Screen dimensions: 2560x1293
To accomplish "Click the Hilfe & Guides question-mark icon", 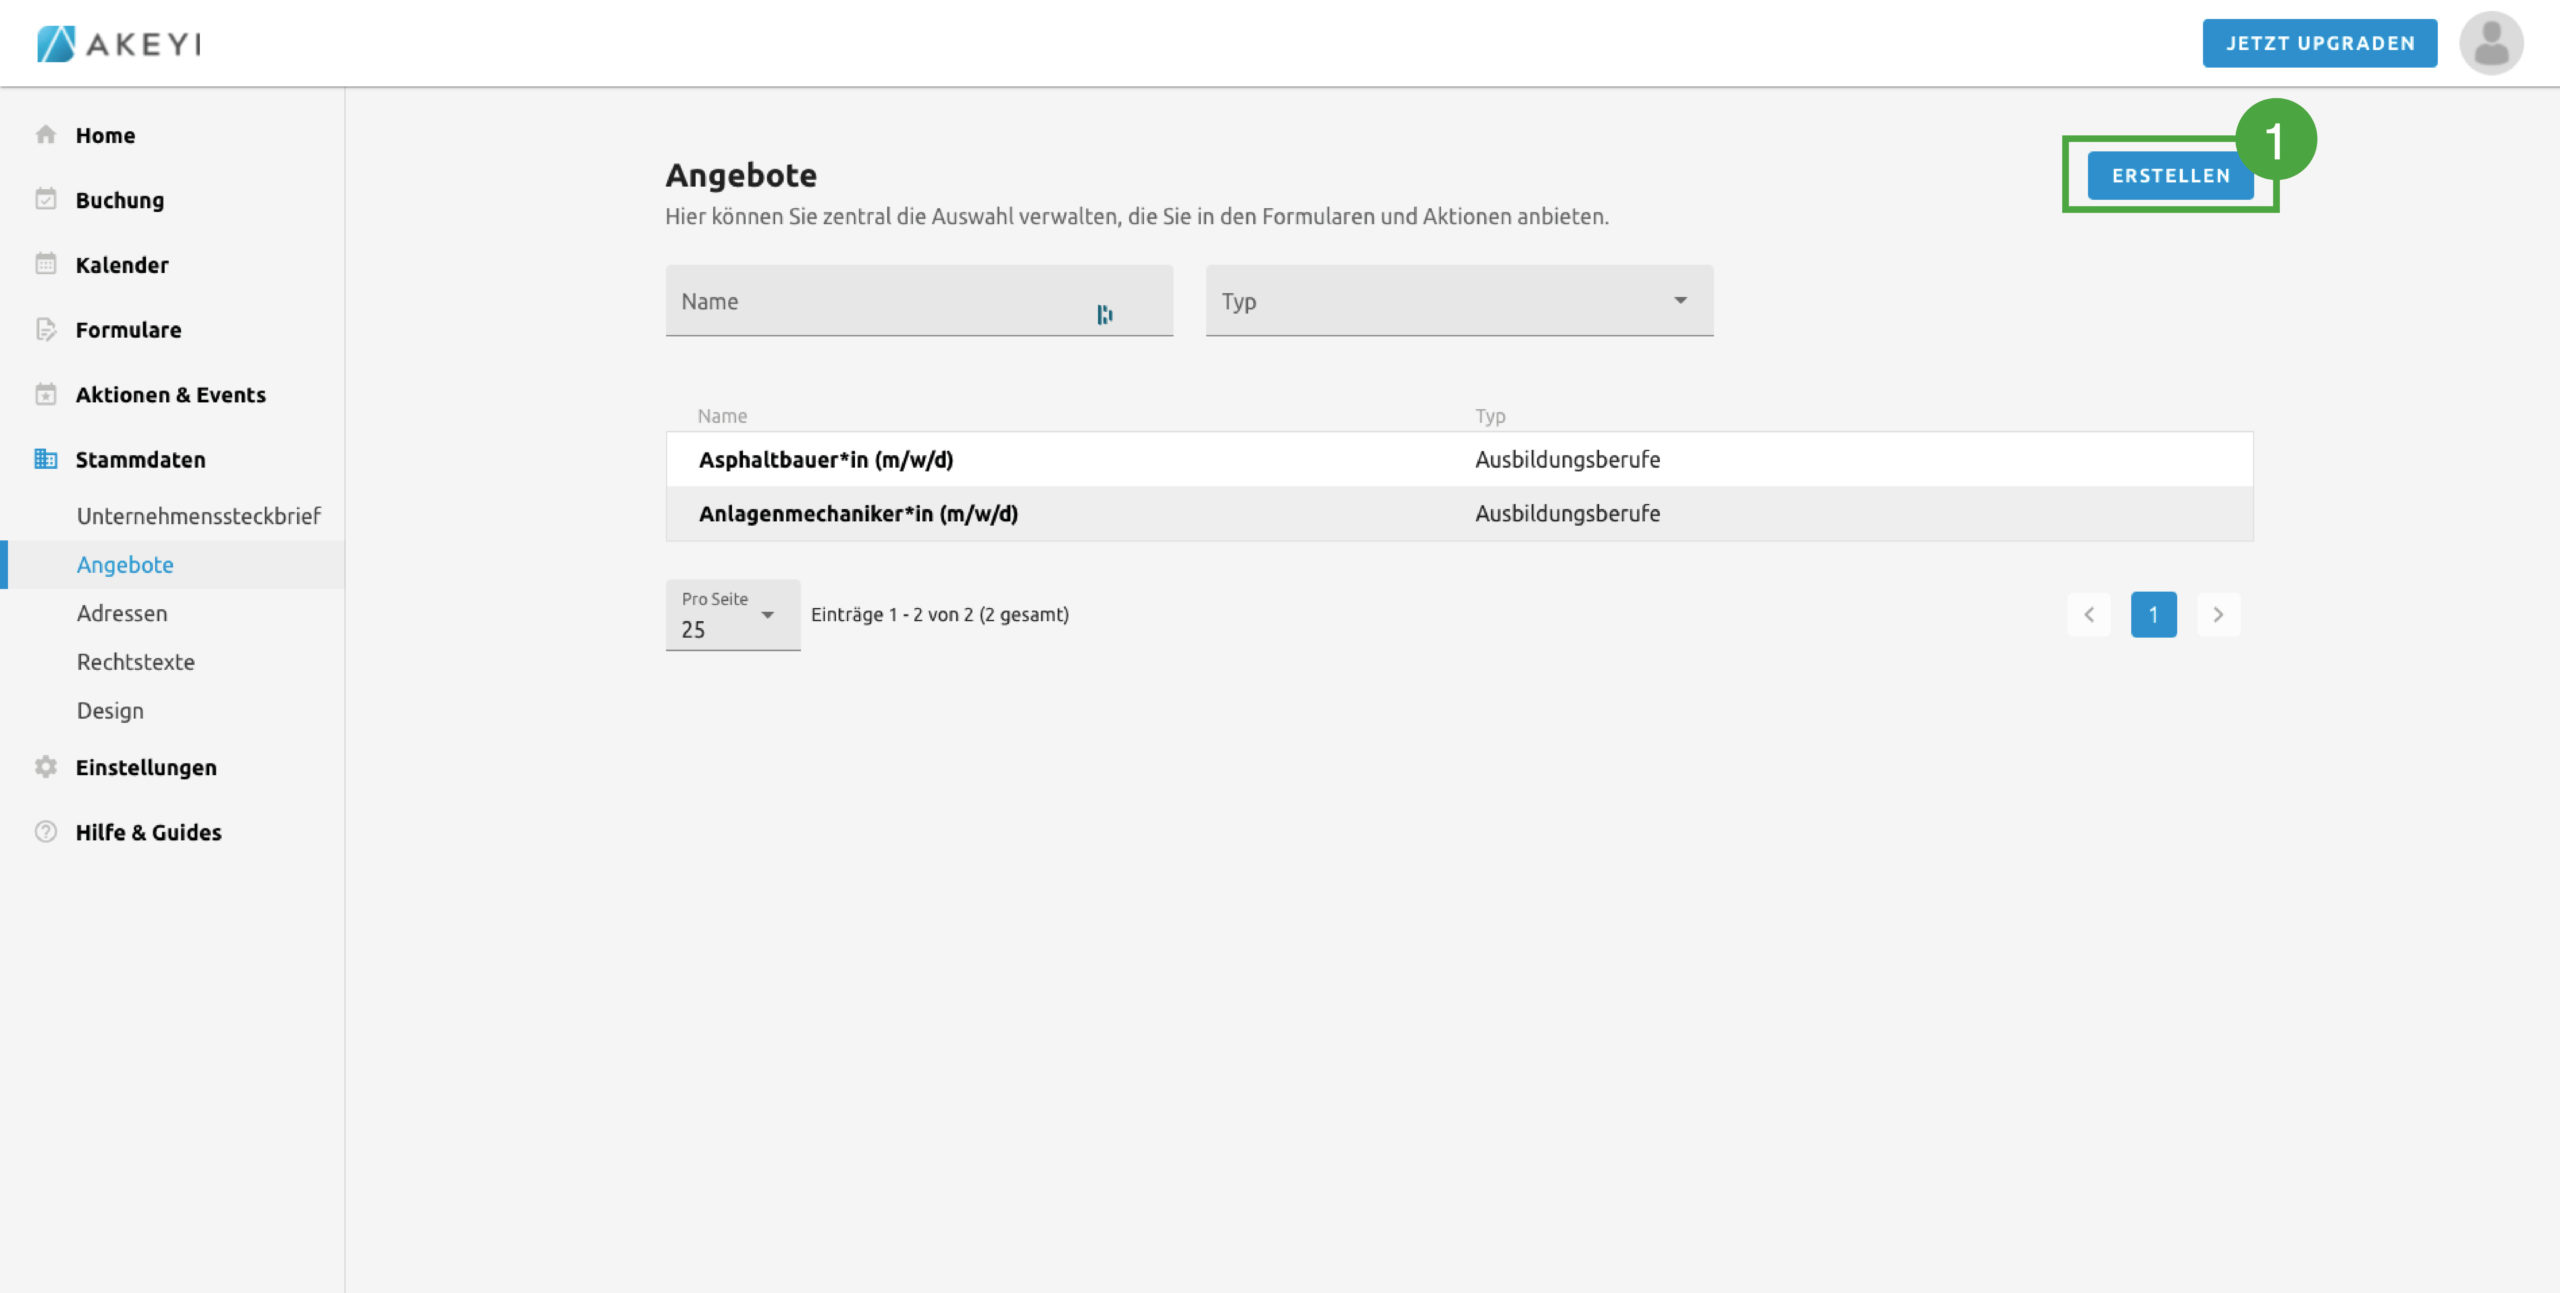I will coord(46,832).
